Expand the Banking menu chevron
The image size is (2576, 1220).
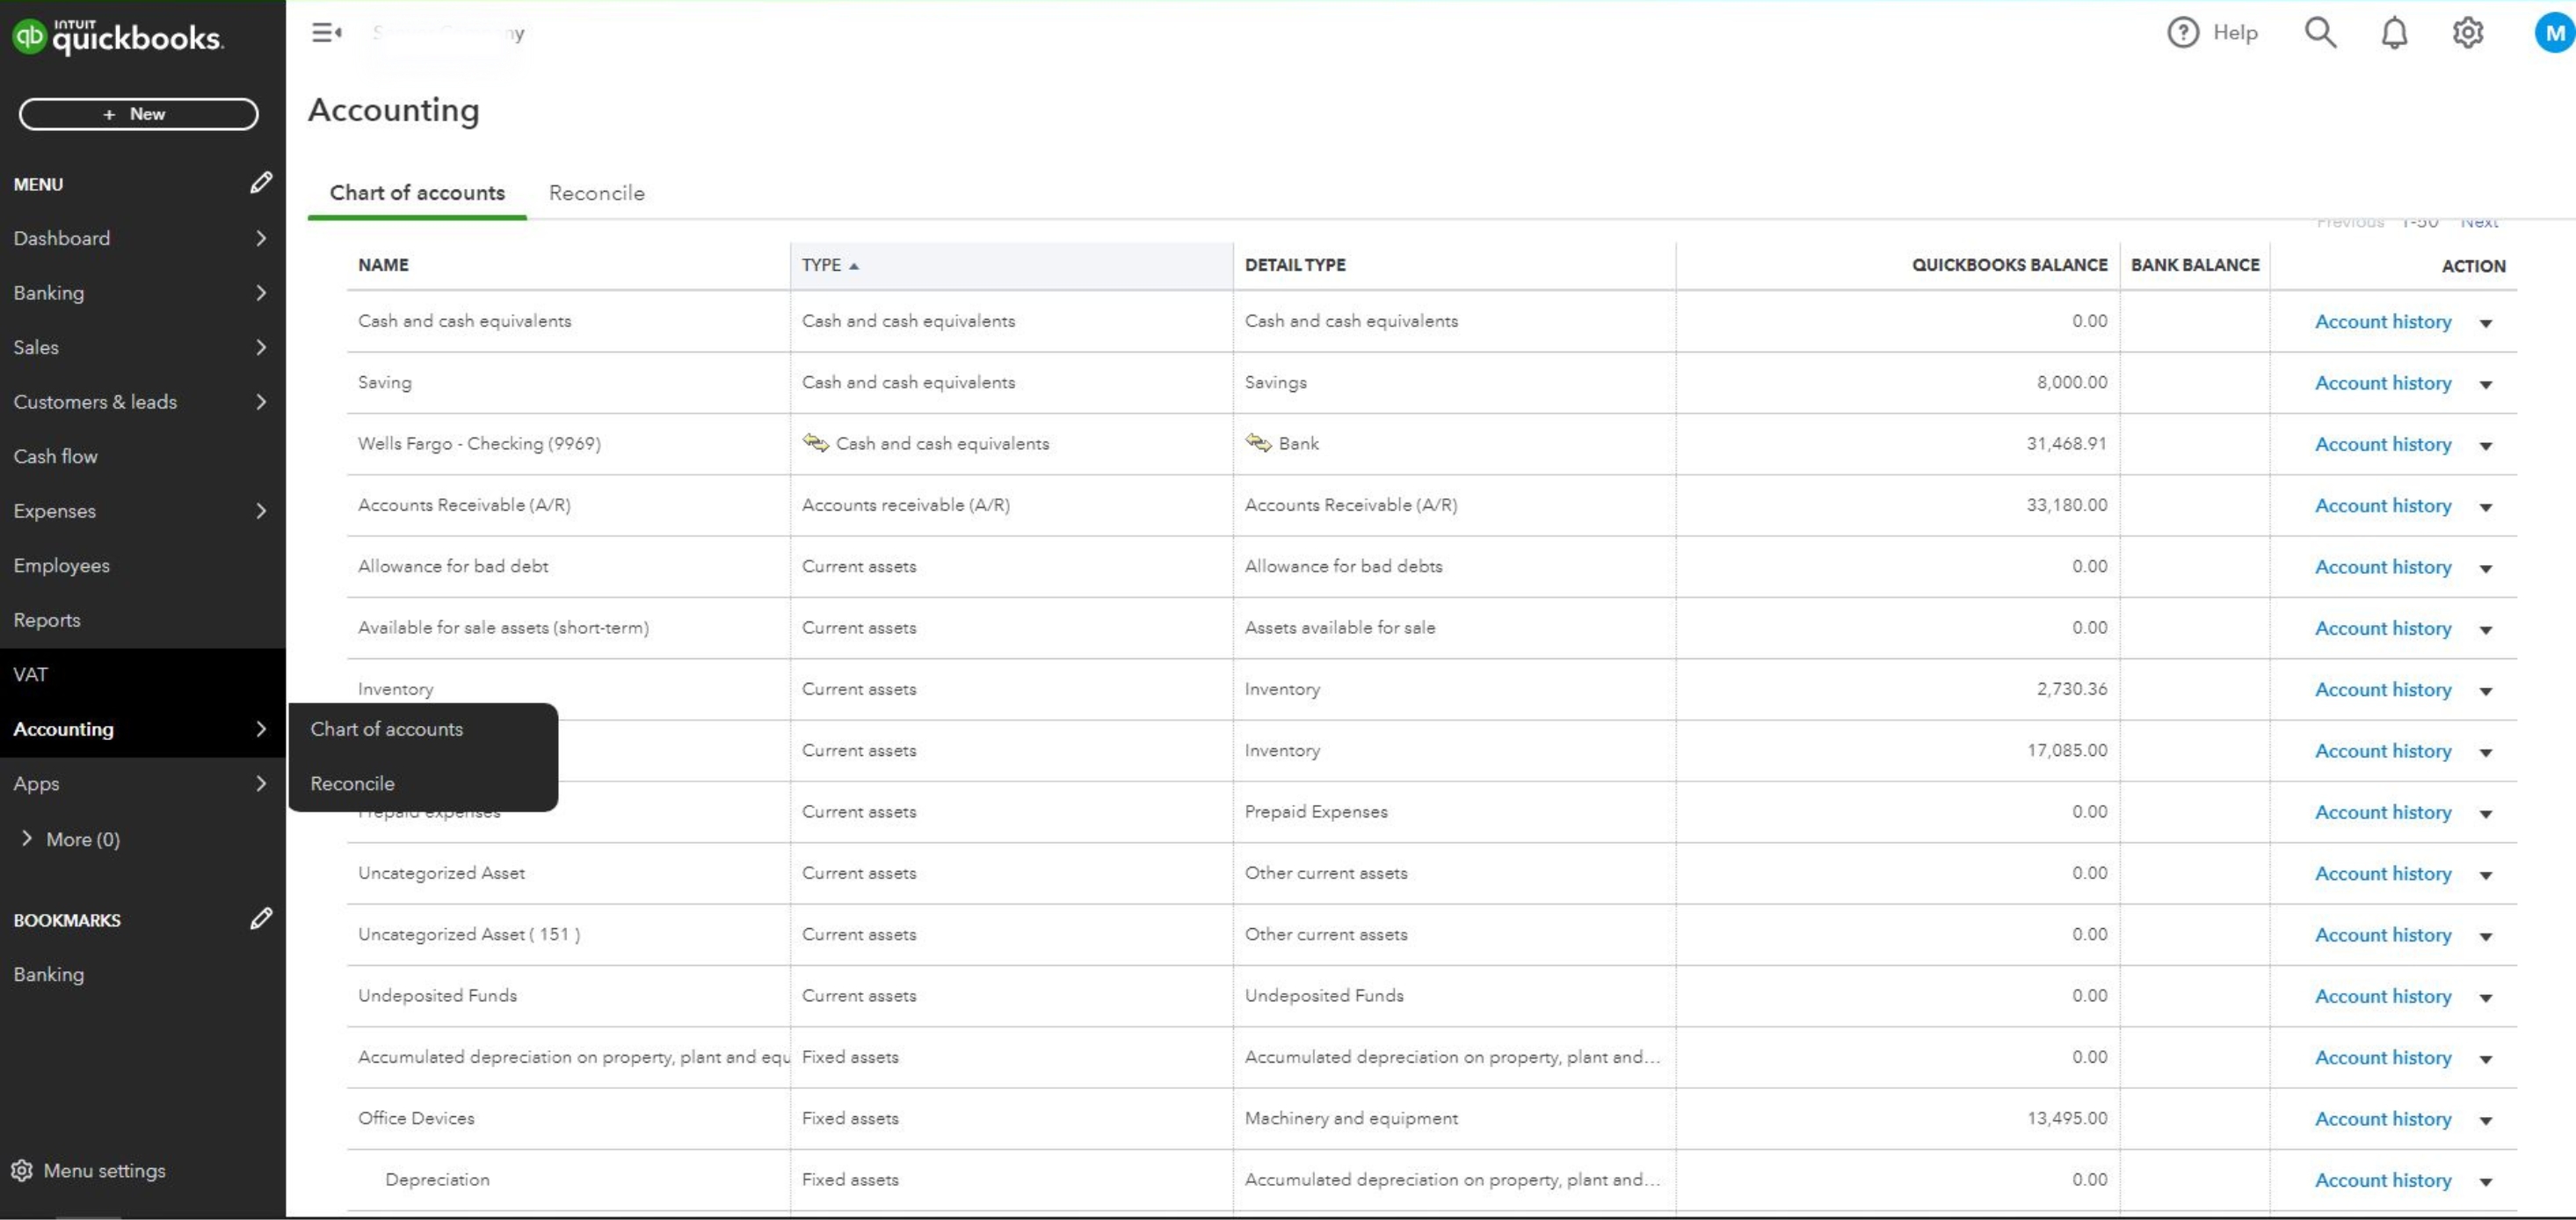coord(261,293)
